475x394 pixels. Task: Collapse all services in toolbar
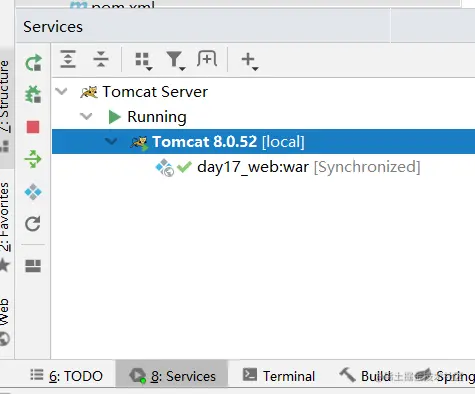click(101, 59)
